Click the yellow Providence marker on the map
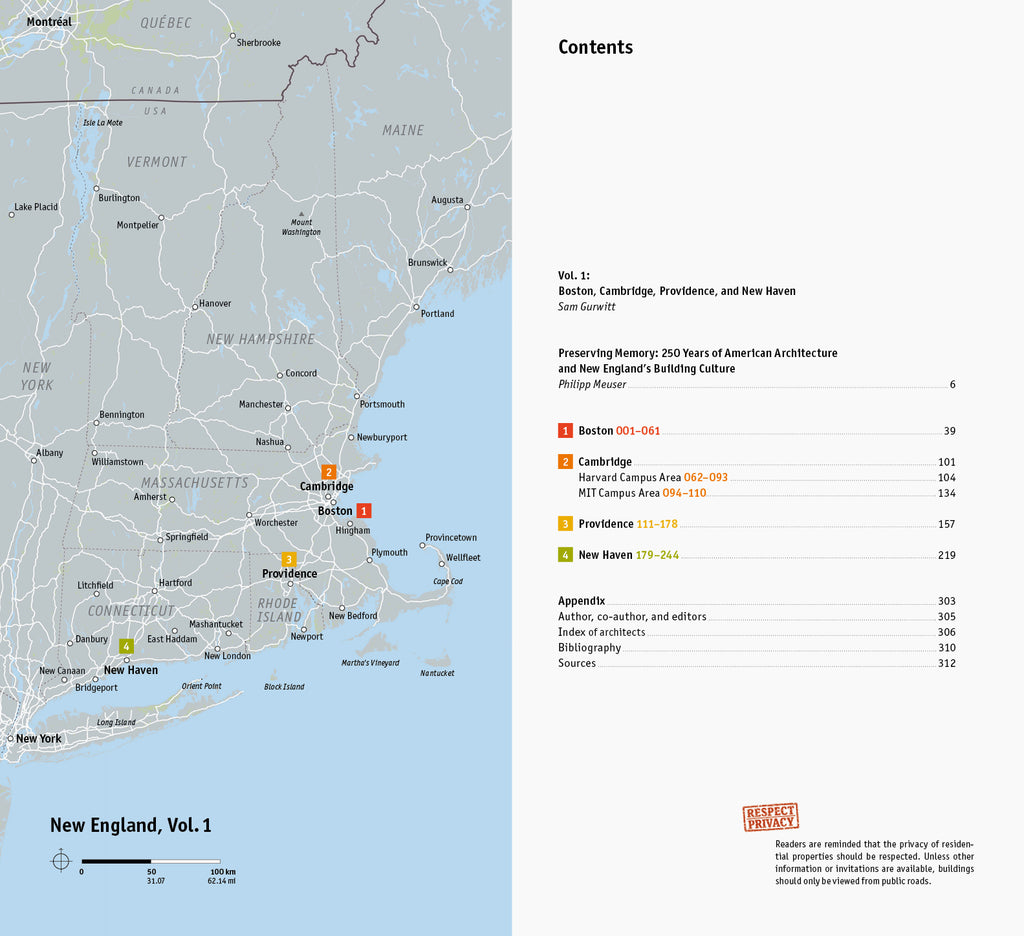 (x=289, y=559)
